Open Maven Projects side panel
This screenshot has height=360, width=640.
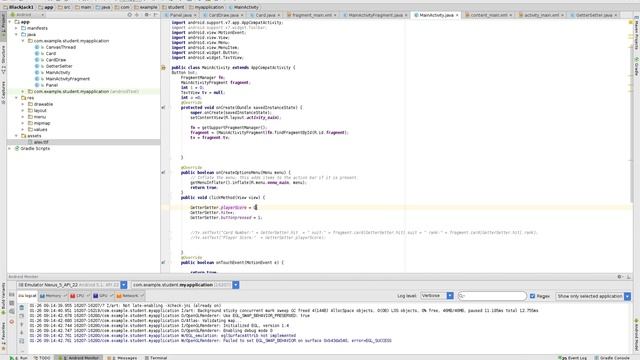[636, 34]
